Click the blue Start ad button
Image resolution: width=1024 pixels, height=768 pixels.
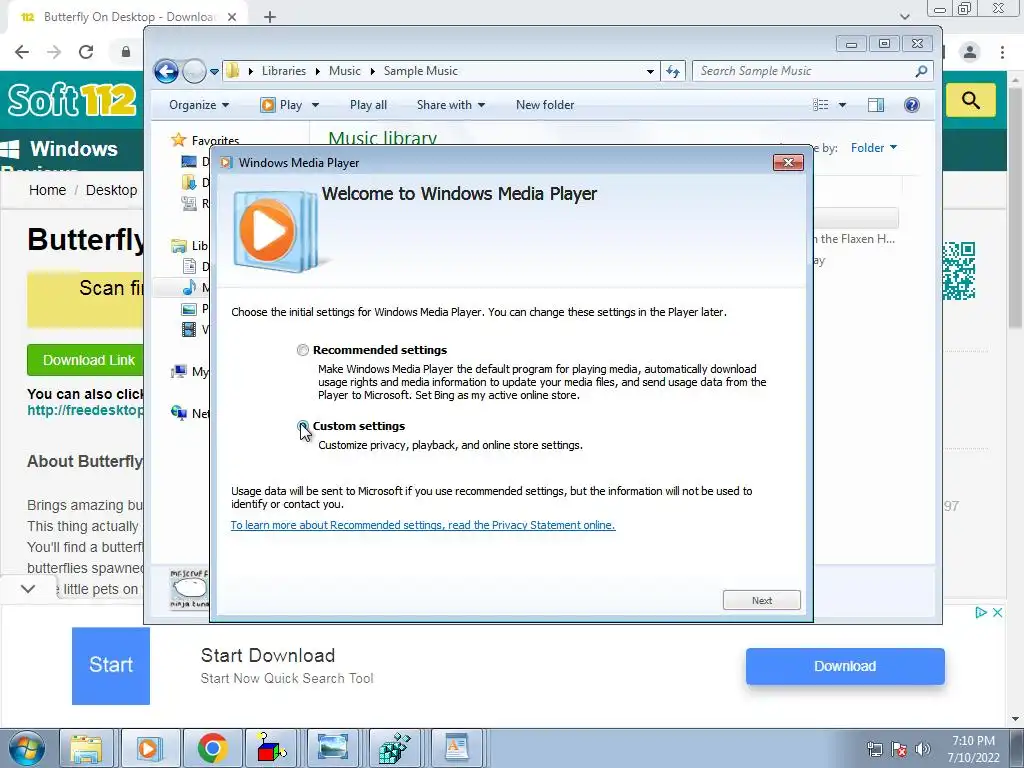[110, 665]
